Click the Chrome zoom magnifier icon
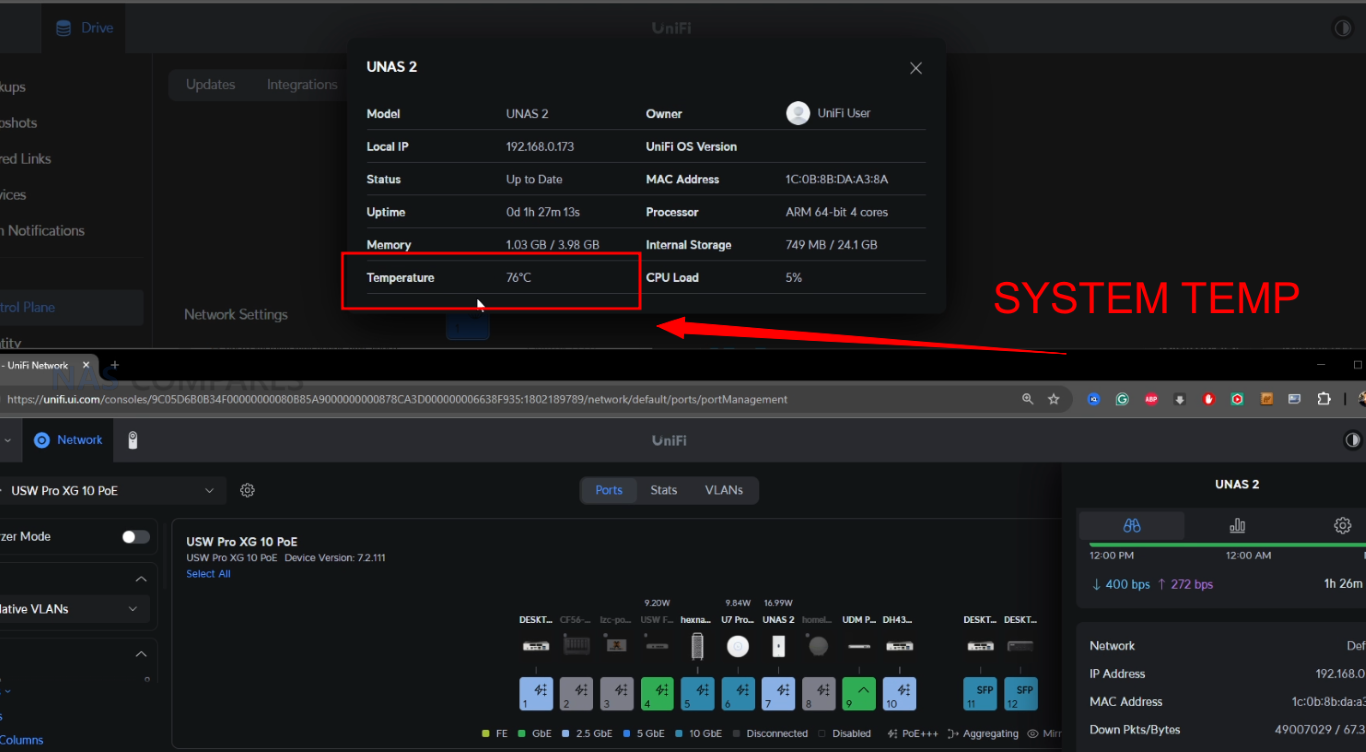Screen dimensions: 1366x752 coord(1027,399)
